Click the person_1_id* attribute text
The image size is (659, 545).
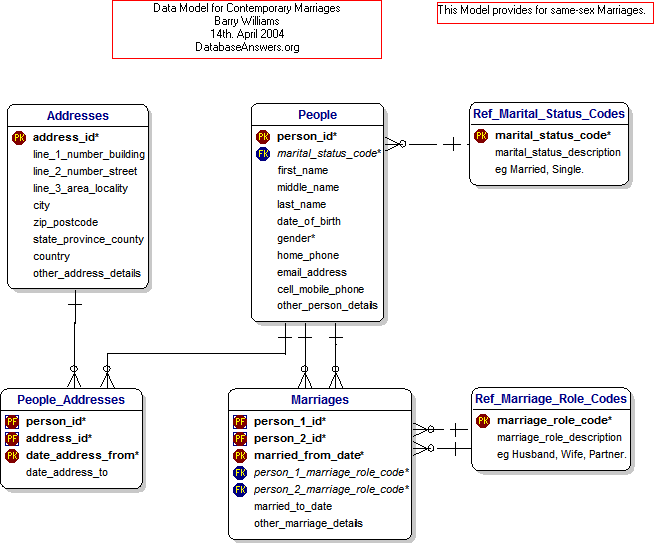(x=290, y=421)
